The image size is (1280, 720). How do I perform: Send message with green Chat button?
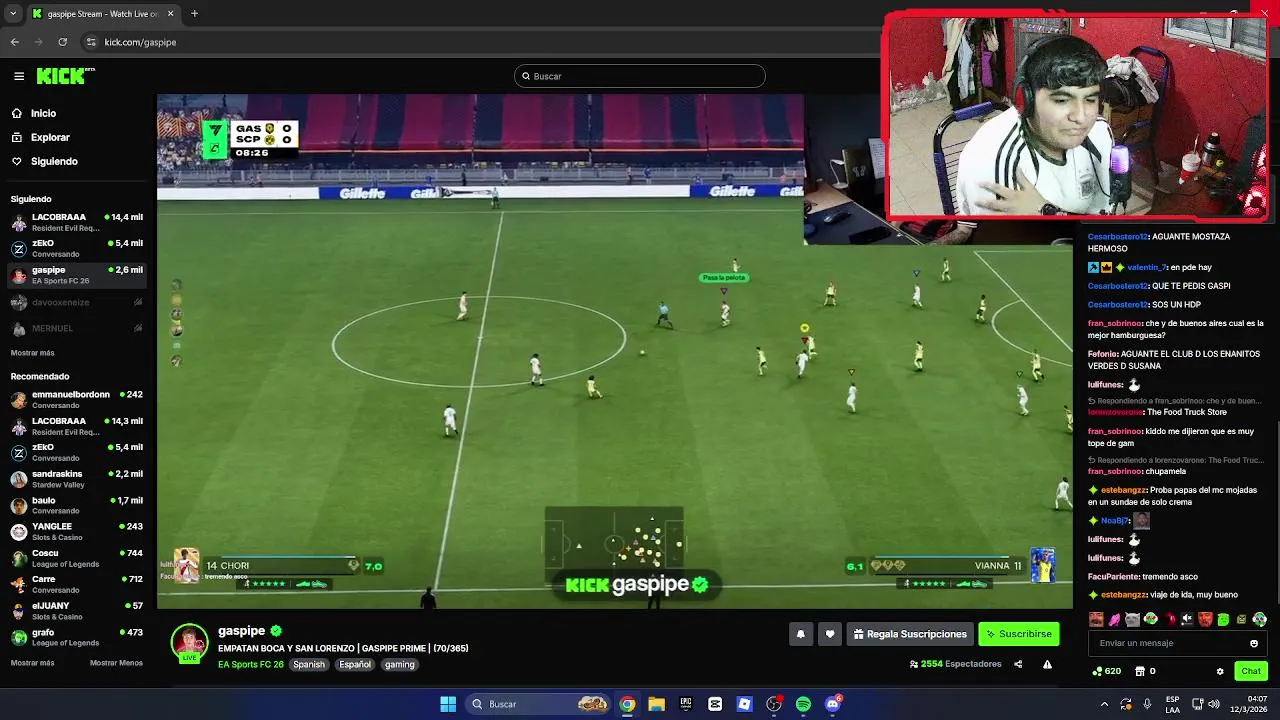pyautogui.click(x=1251, y=671)
